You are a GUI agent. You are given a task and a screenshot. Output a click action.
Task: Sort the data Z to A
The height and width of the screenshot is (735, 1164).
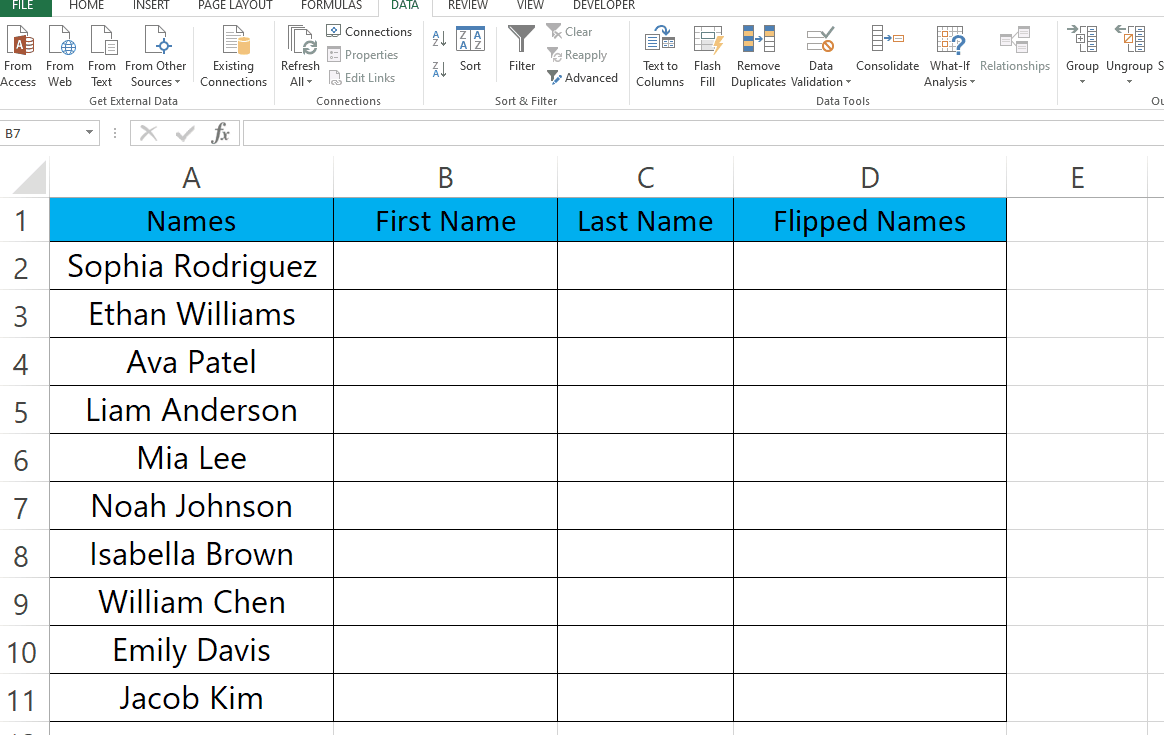pos(438,71)
